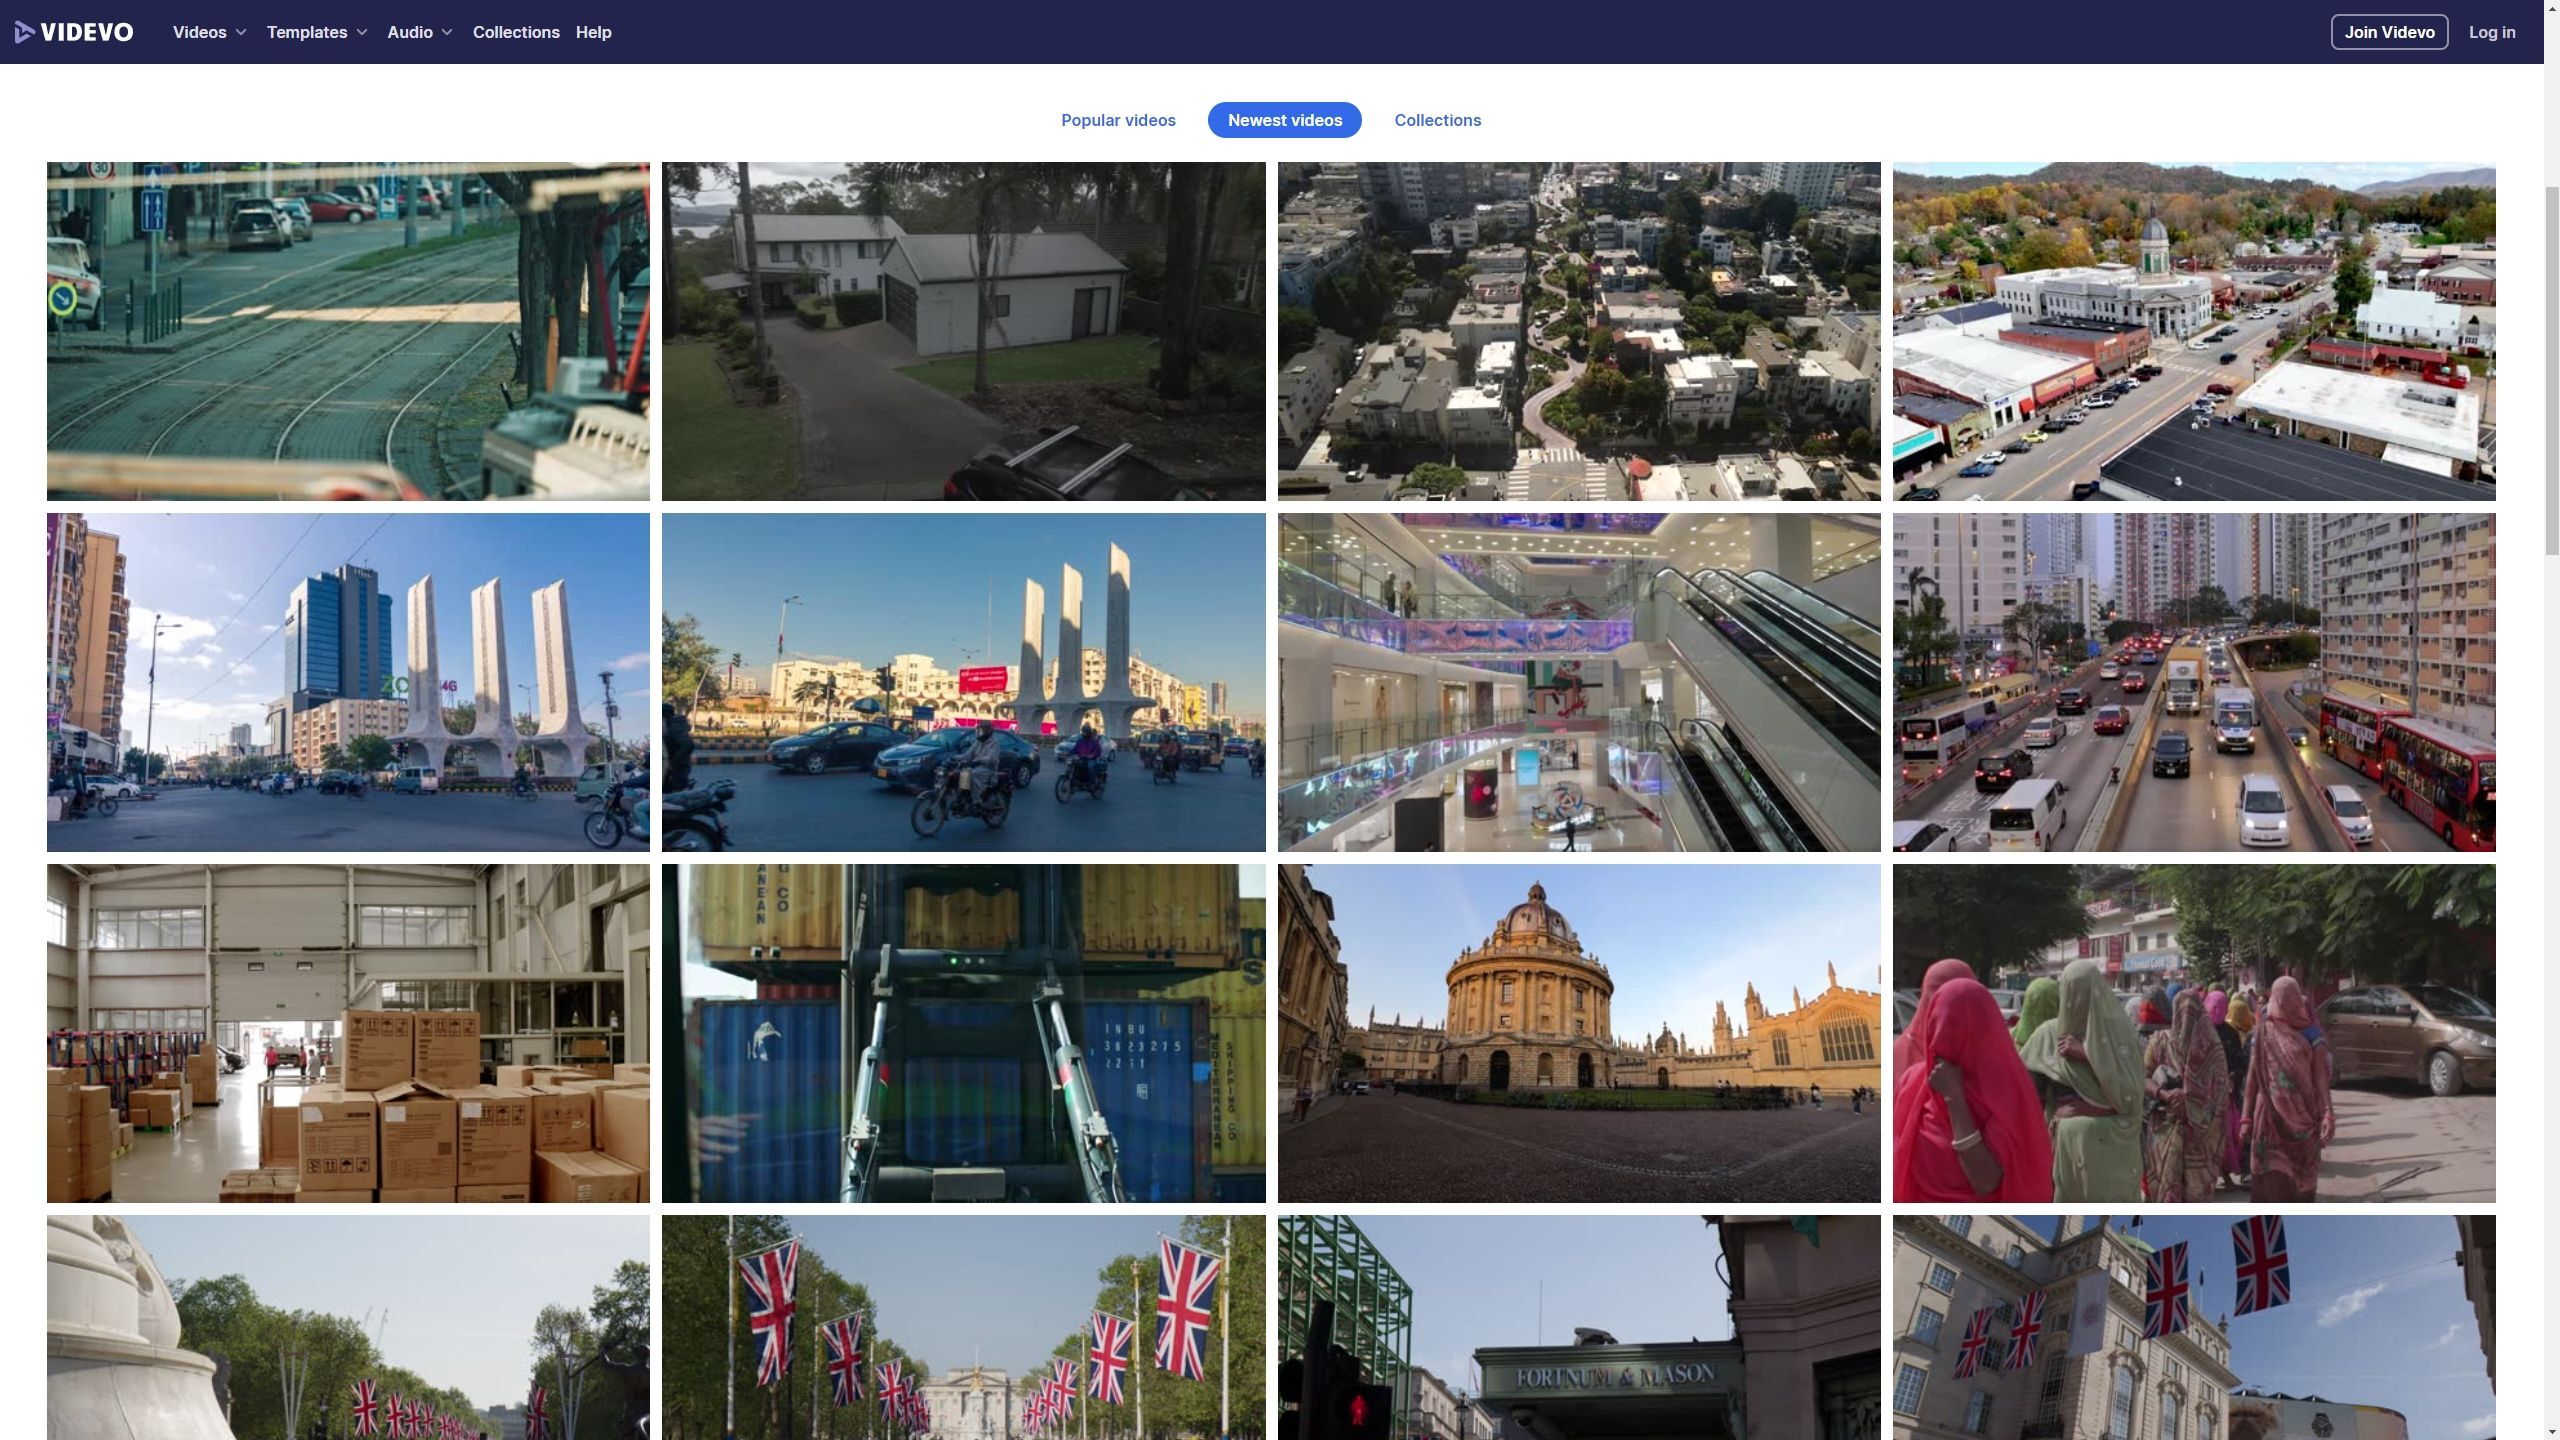
Task: Open the monument video with motorcyclists in traffic
Action: (963, 682)
